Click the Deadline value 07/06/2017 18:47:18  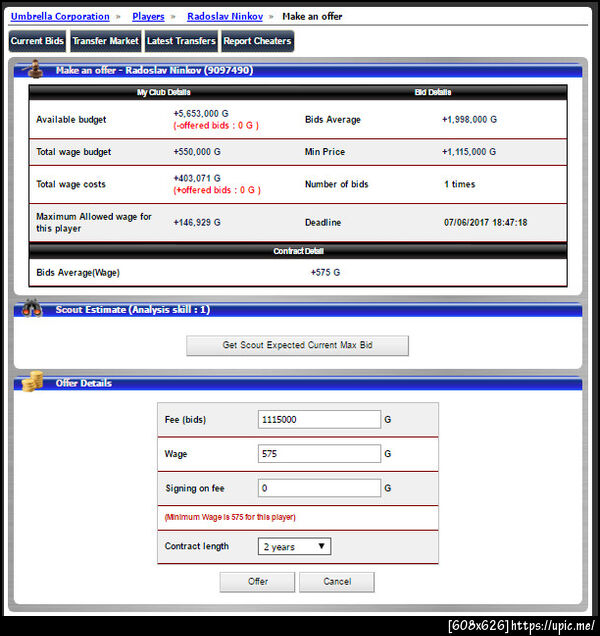tap(486, 222)
